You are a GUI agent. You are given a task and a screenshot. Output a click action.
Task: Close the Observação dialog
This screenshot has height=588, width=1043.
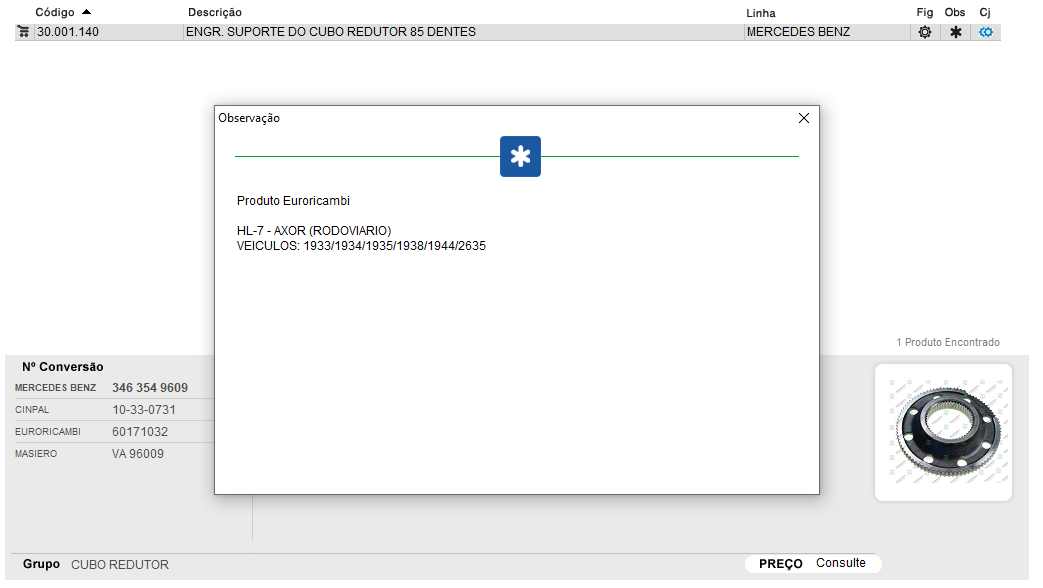pyautogui.click(x=803, y=118)
